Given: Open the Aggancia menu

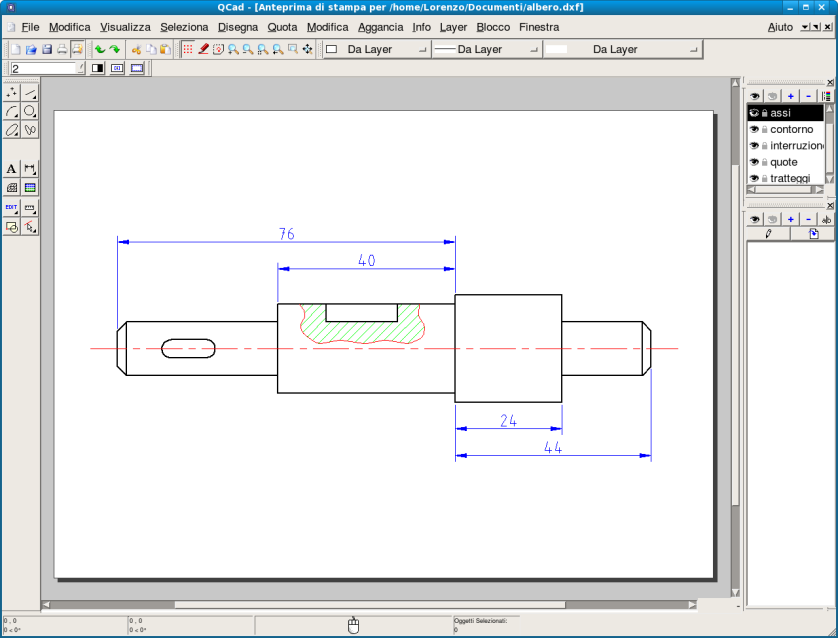Looking at the screenshot, I should point(380,27).
